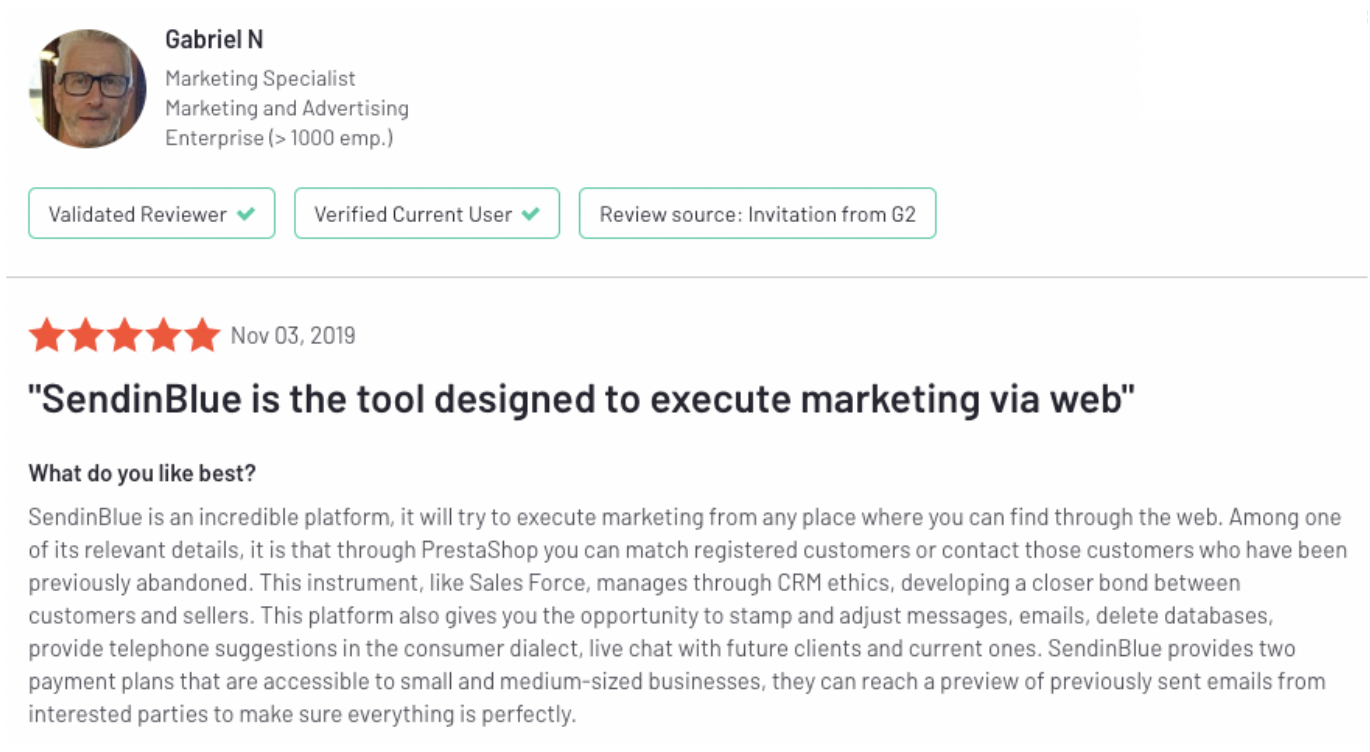Screen dimensions: 1370x752
Task: Click the green checkmark in Validated Reviewer
Action: [246, 214]
